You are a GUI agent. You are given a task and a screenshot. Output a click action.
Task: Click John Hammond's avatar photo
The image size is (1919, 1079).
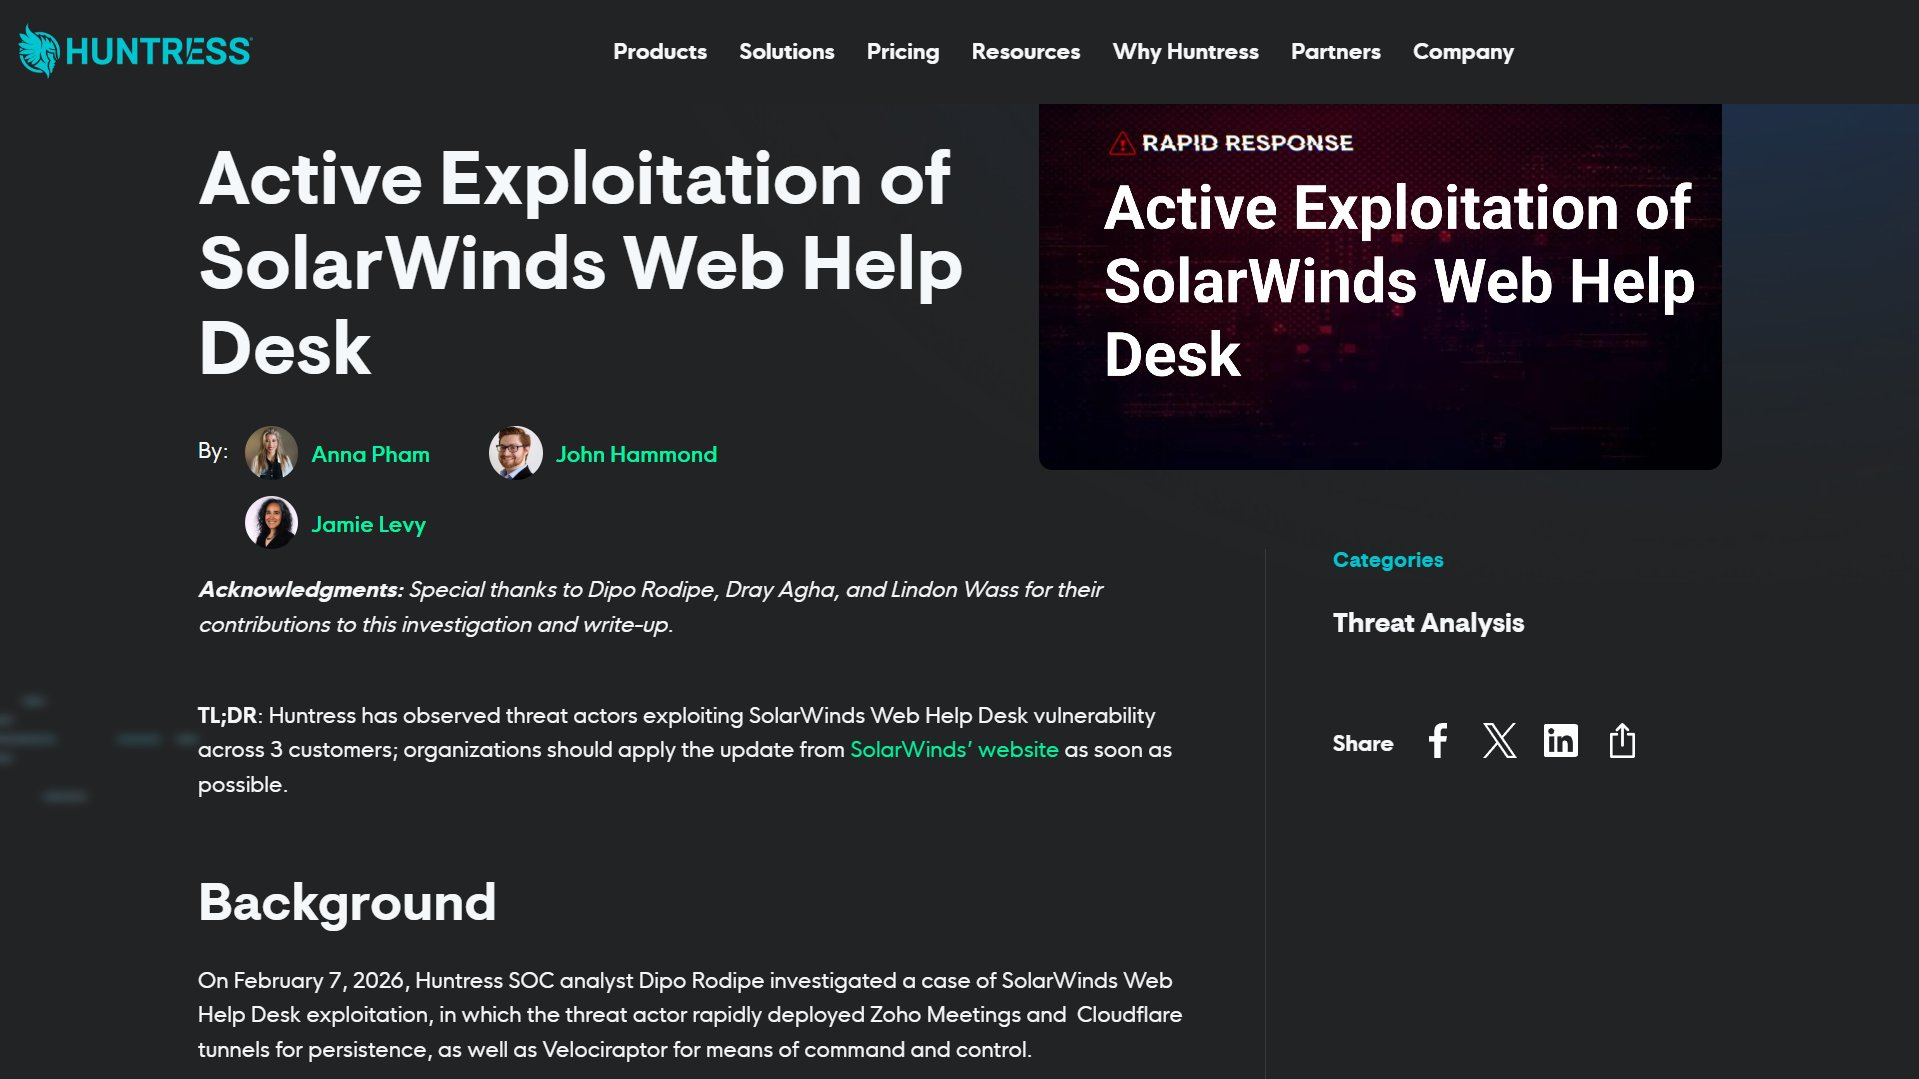point(515,453)
